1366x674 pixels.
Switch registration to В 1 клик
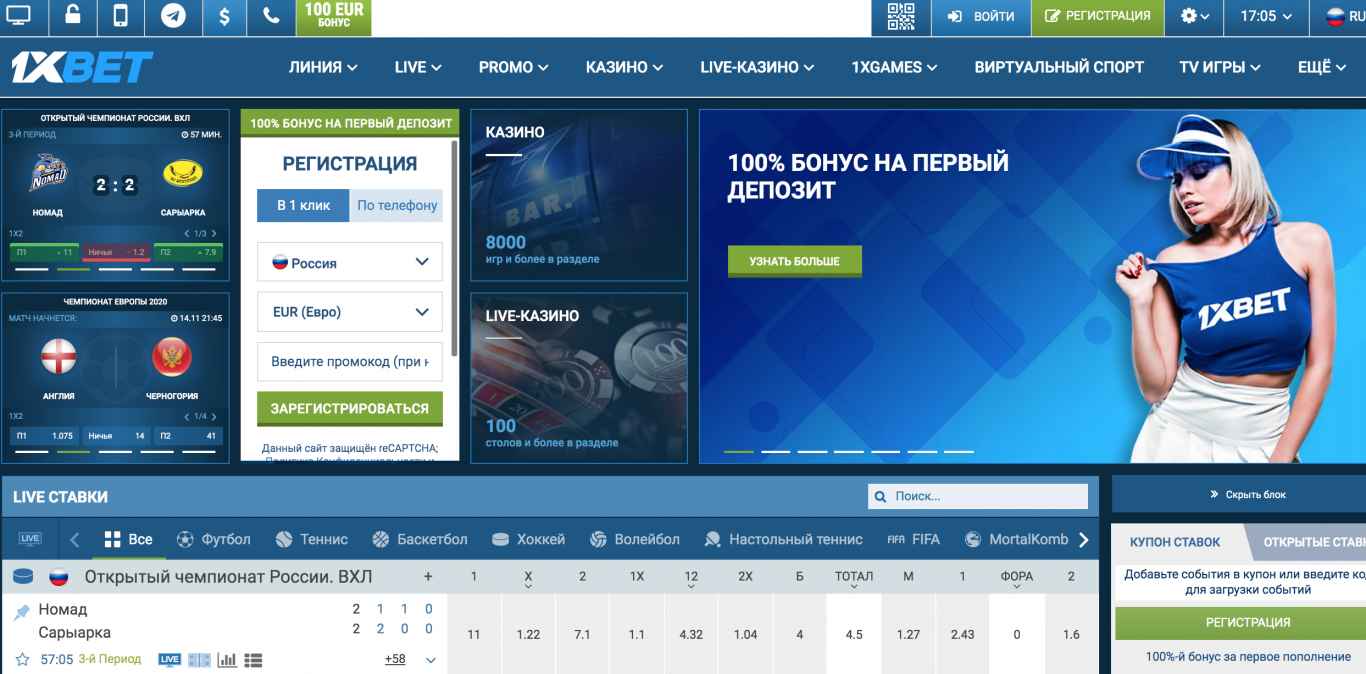(303, 205)
